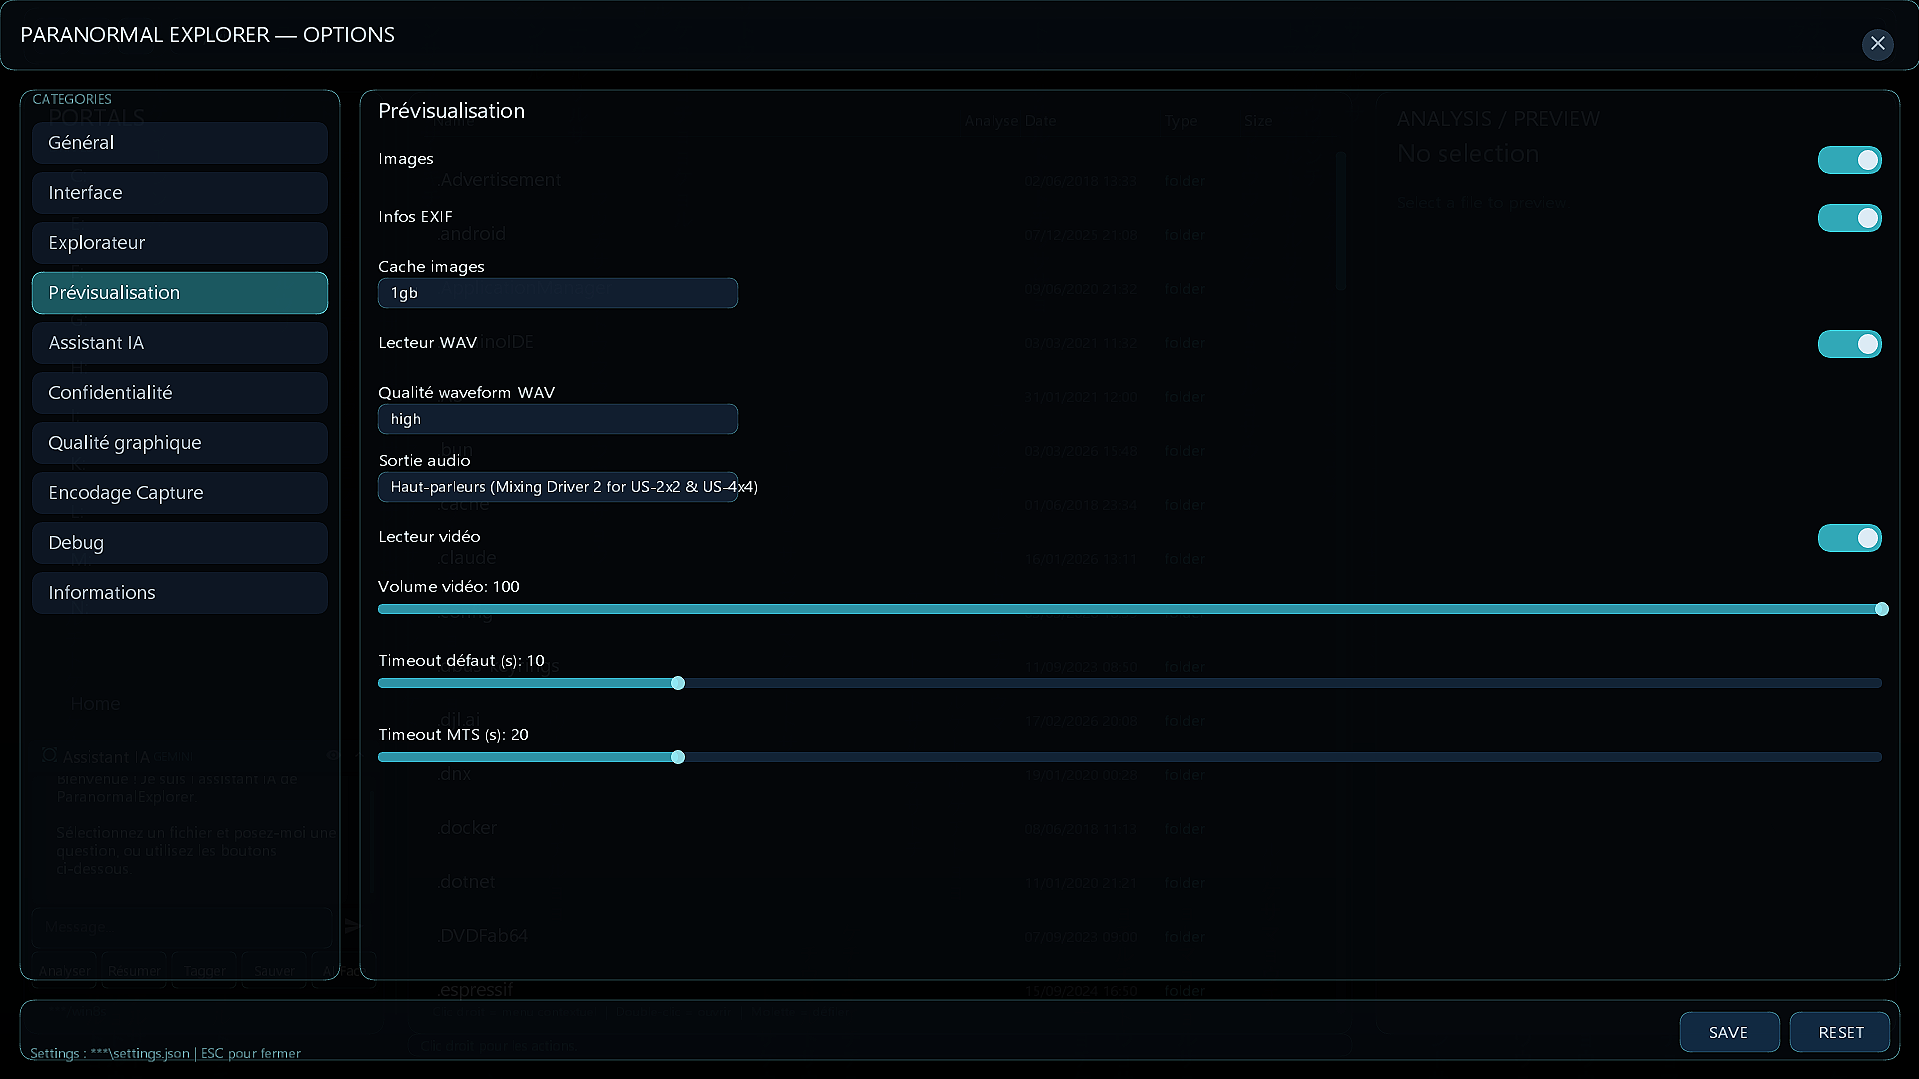Switch to the Debug category
This screenshot has height=1079, width=1919.
click(x=180, y=543)
